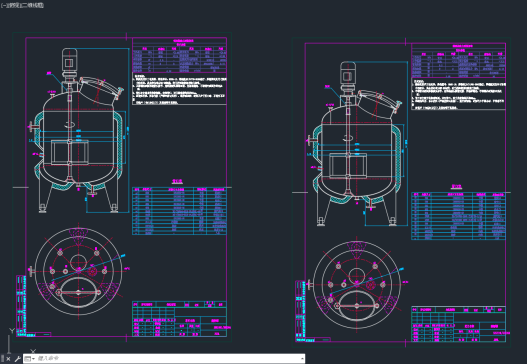527x364 pixels.
Task: Open the viewport [-] controls menu
Action: click(4, 5)
